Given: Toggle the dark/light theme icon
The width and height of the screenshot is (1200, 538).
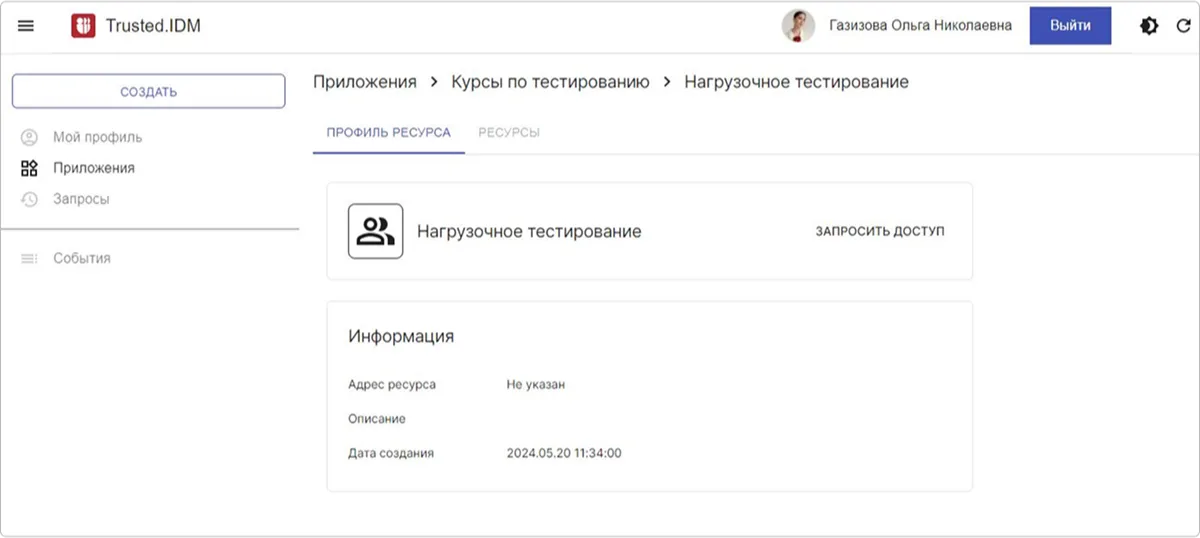Looking at the screenshot, I should 1150,26.
